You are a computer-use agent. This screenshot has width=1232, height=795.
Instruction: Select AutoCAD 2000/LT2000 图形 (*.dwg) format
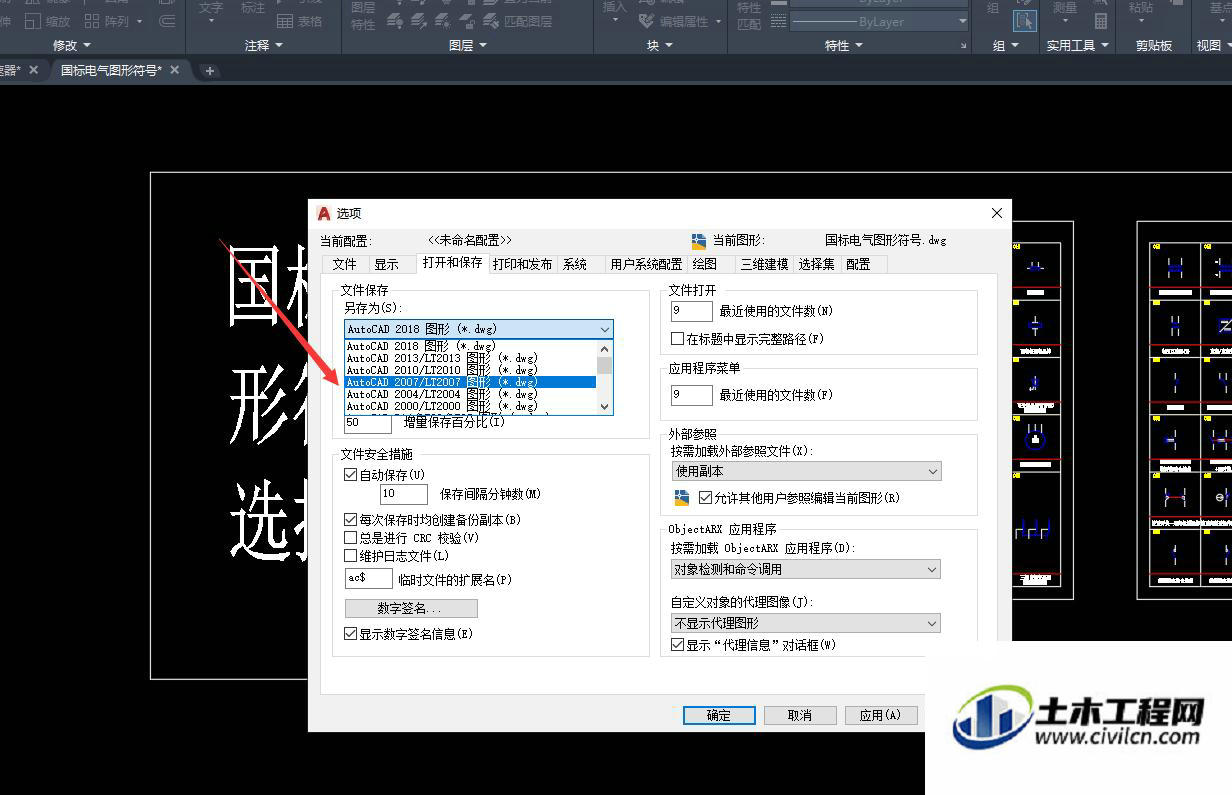click(x=470, y=406)
